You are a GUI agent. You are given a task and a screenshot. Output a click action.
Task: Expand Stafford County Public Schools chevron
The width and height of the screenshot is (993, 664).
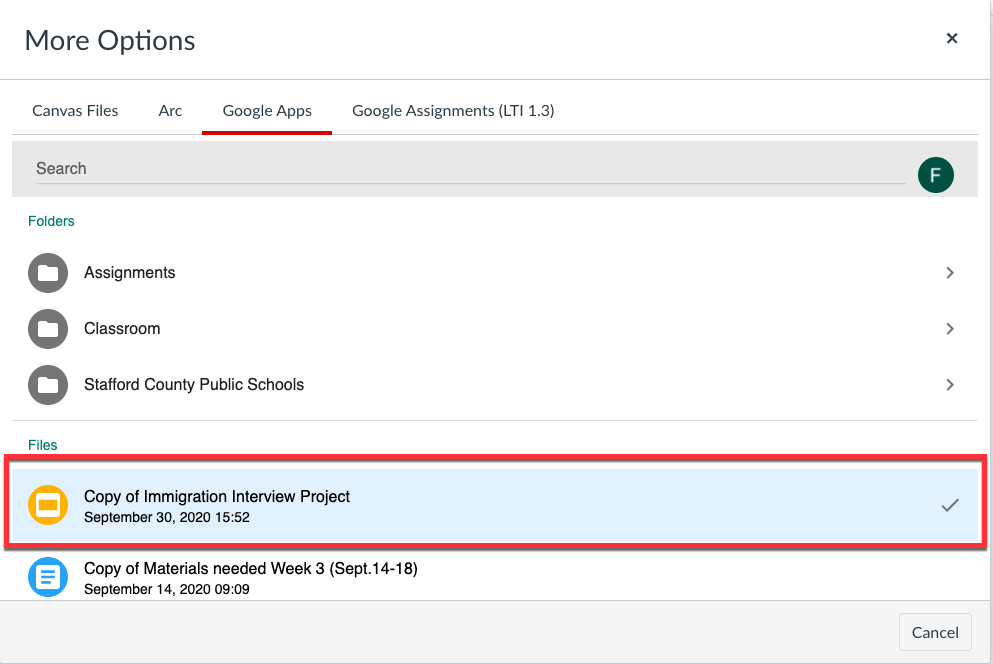coord(949,385)
